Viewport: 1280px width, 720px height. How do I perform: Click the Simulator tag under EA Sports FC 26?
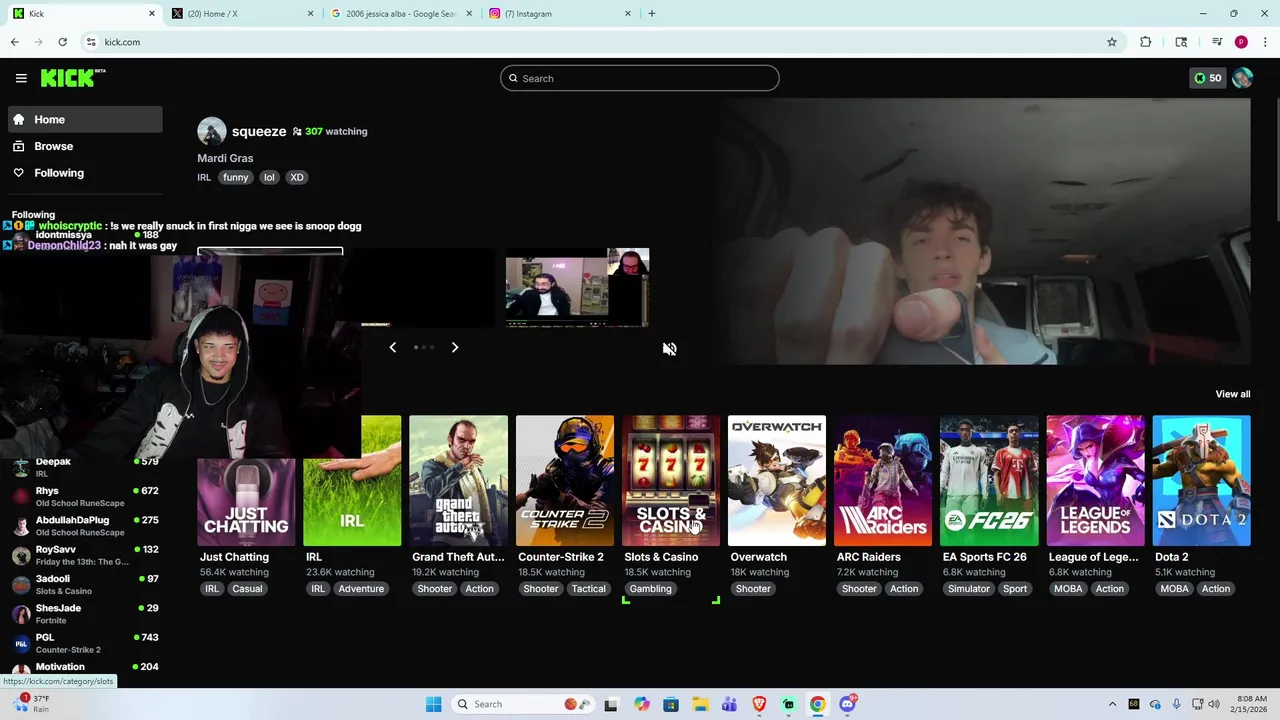969,589
